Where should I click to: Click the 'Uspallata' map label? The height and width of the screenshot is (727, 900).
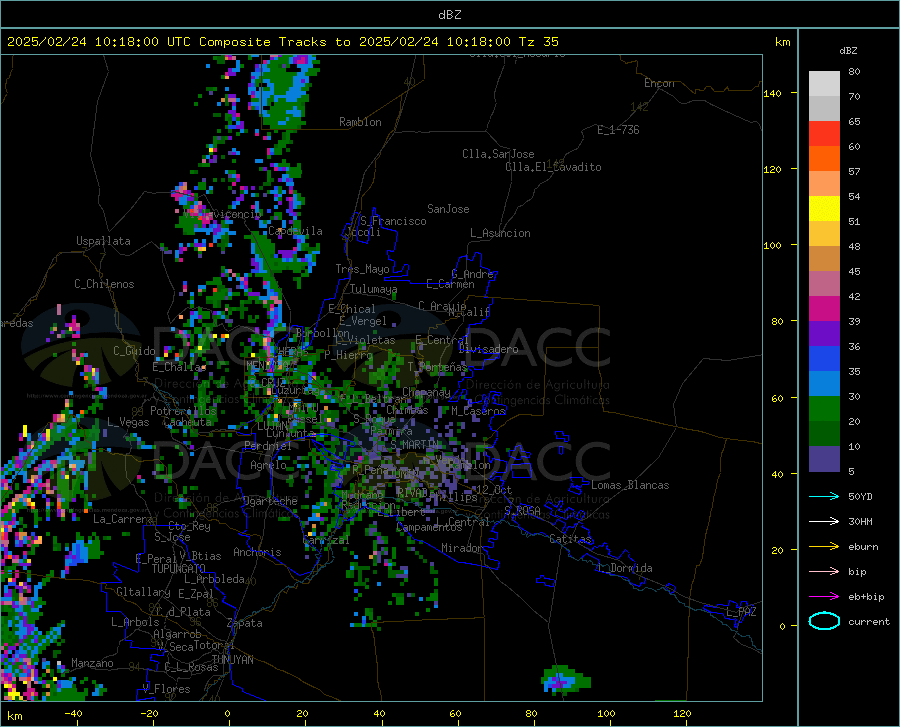pos(103,241)
